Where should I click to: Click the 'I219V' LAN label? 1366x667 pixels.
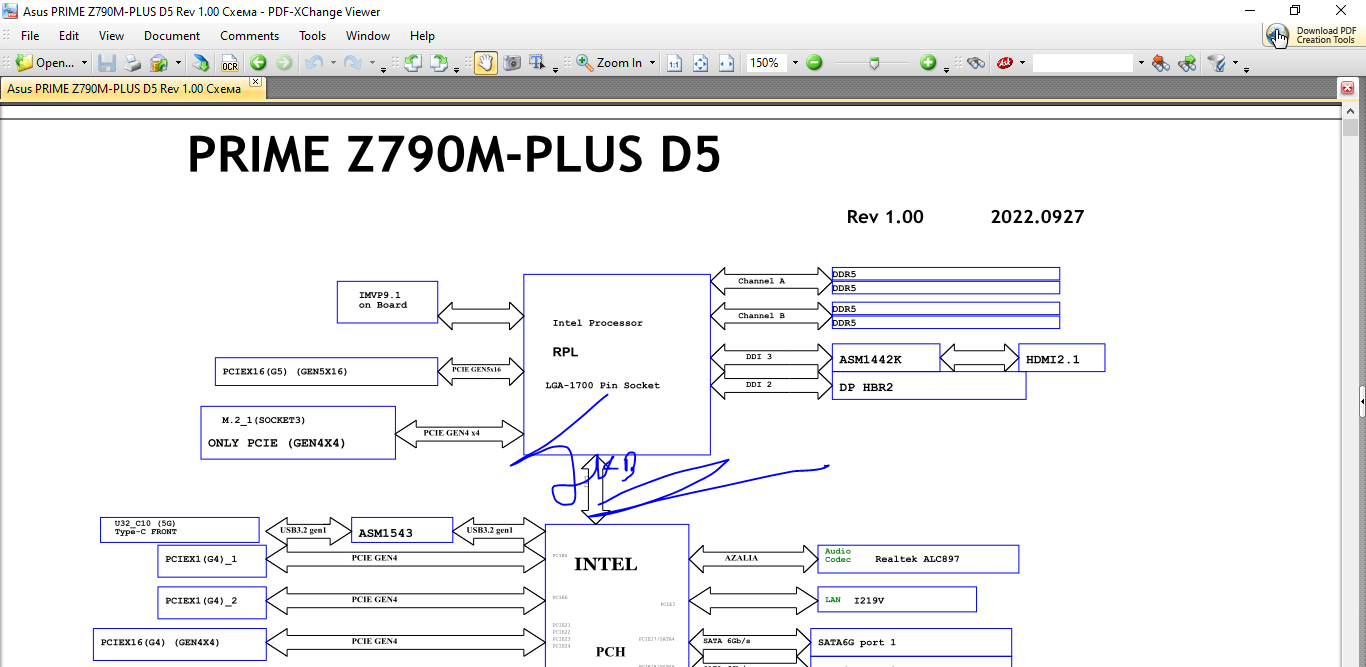click(x=869, y=600)
